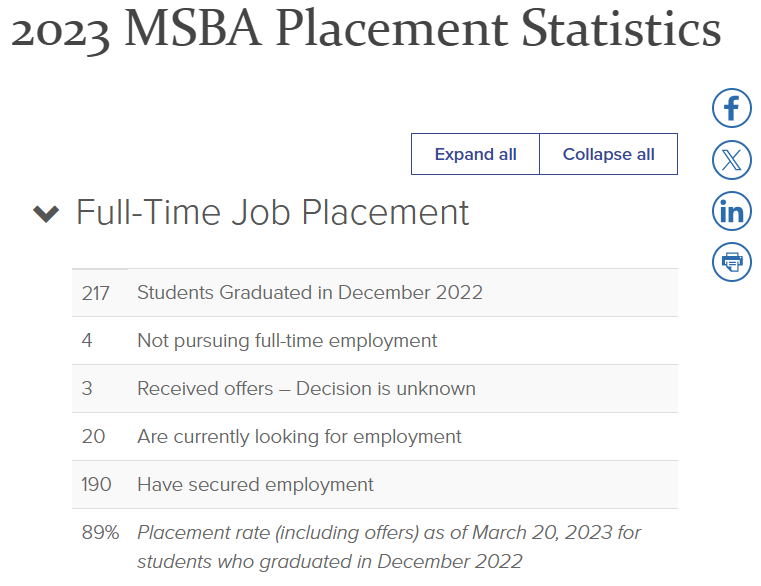Share page on Facebook
This screenshot has height=586, width=761.
pos(731,108)
